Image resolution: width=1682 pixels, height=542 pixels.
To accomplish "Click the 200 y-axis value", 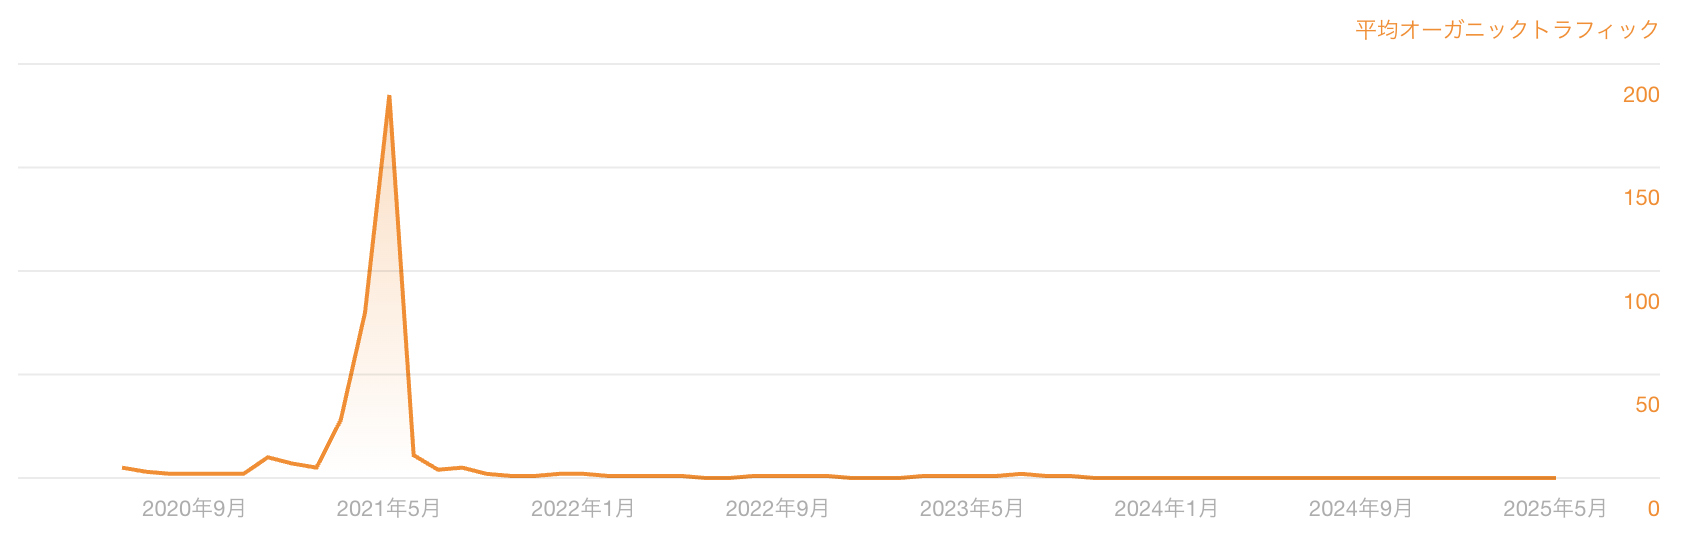I will point(1641,94).
